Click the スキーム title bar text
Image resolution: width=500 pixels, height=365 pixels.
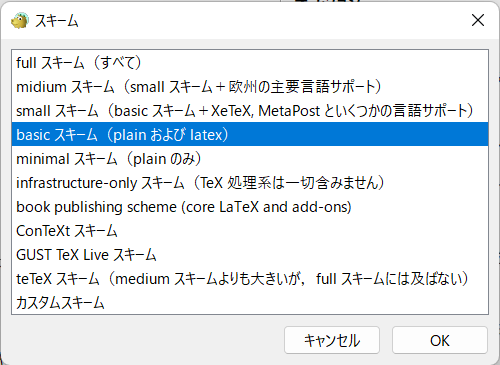(x=57, y=21)
